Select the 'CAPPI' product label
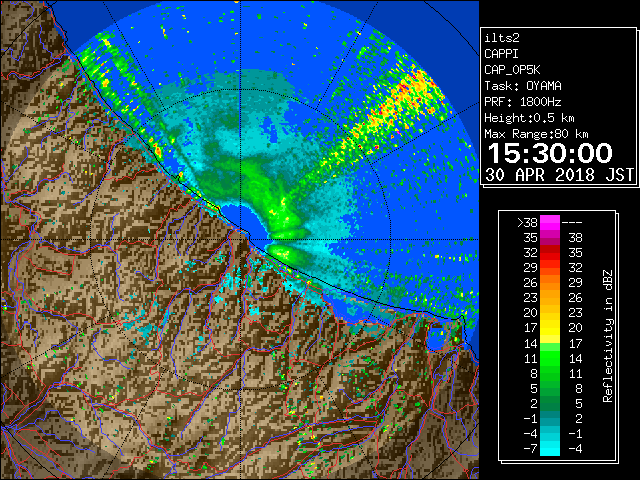This screenshot has height=480, width=640. [x=501, y=54]
